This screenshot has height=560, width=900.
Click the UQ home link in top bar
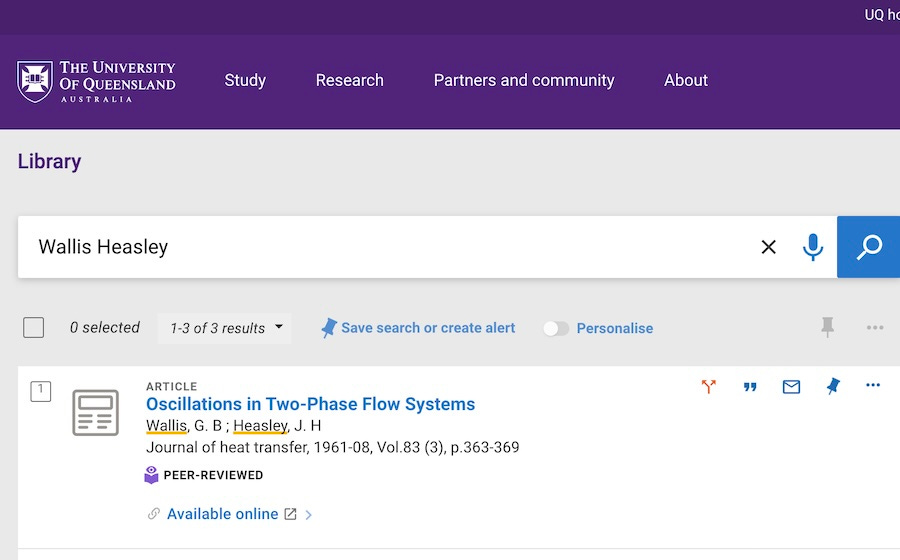(x=882, y=15)
